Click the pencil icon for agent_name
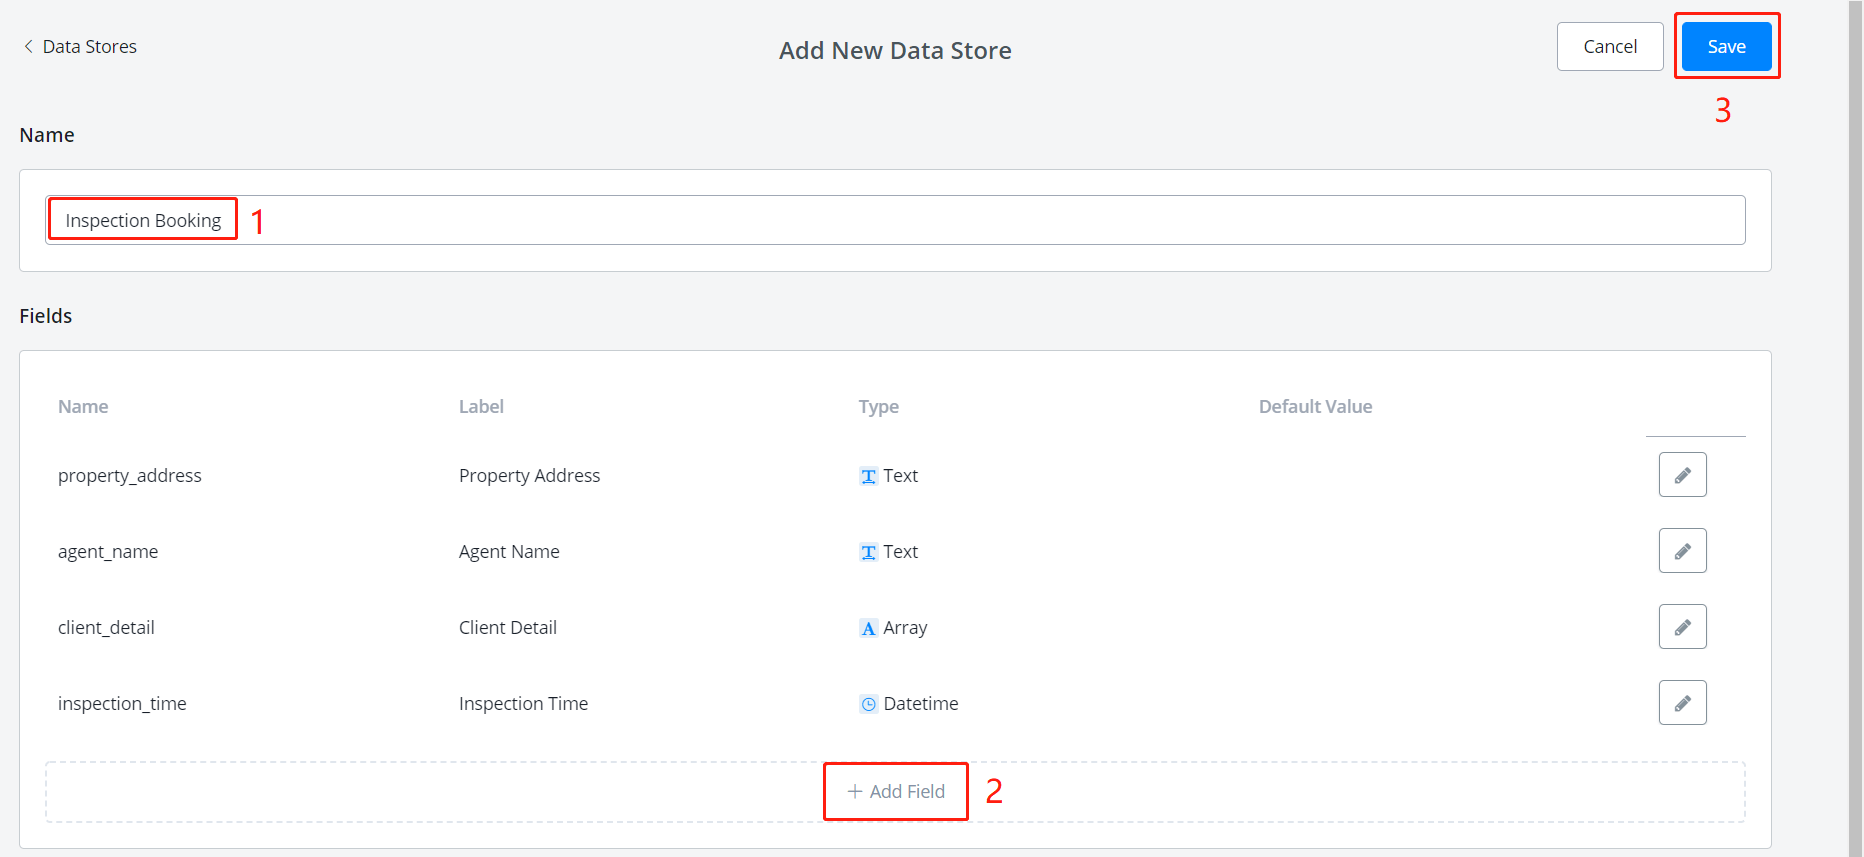Viewport: 1864px width, 857px height. [x=1682, y=551]
